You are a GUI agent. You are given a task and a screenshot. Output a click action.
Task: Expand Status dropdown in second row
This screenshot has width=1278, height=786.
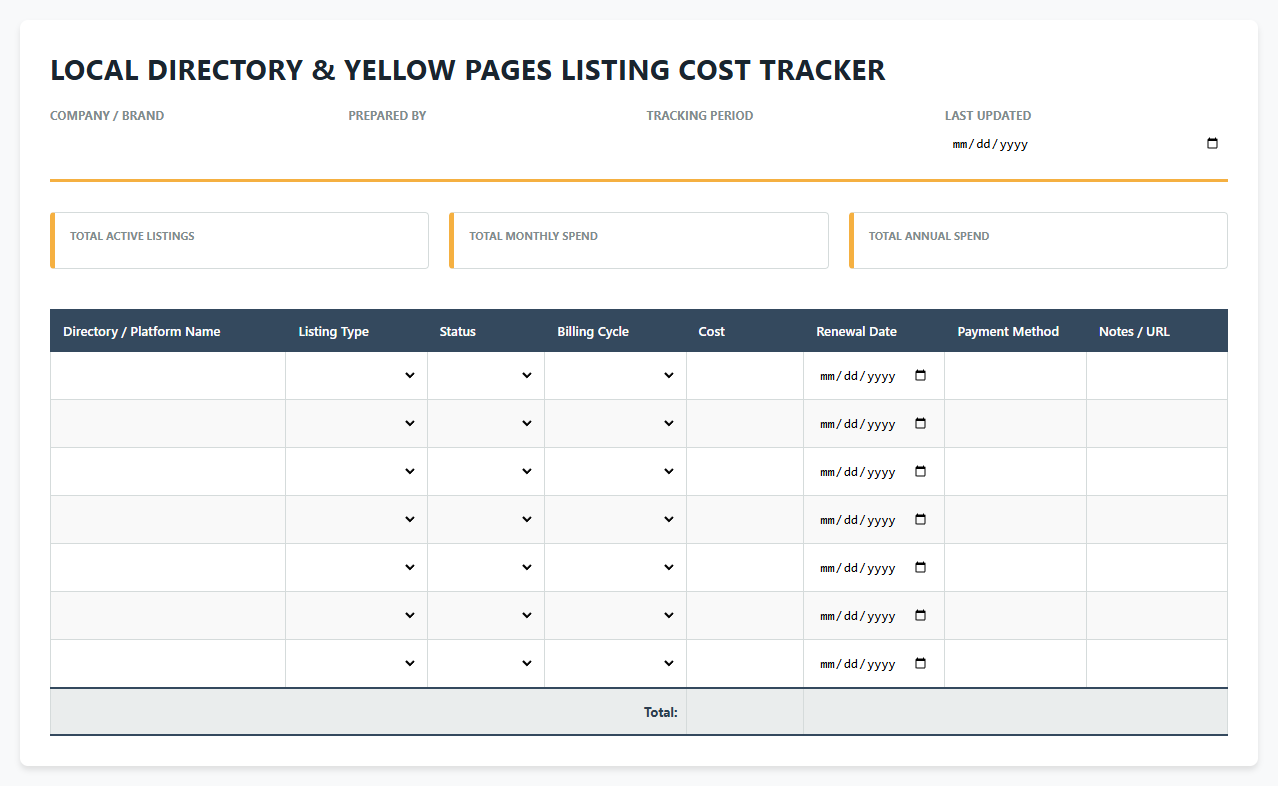[x=486, y=424]
